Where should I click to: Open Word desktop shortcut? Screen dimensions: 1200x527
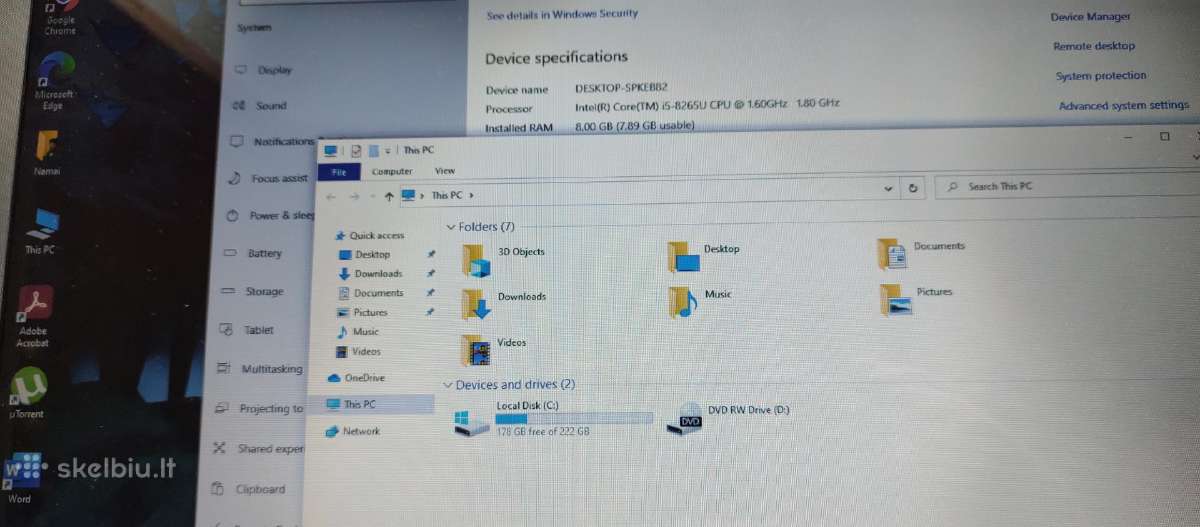(21, 478)
